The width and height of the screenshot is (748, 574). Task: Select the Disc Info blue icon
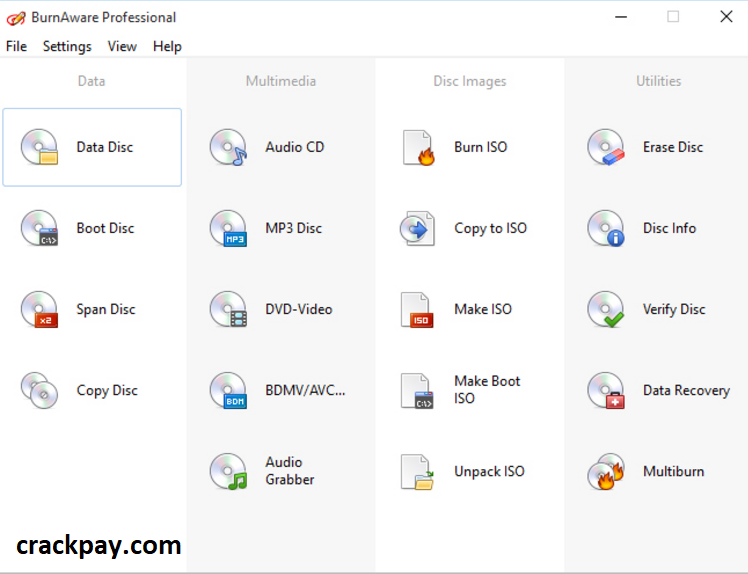tap(606, 228)
